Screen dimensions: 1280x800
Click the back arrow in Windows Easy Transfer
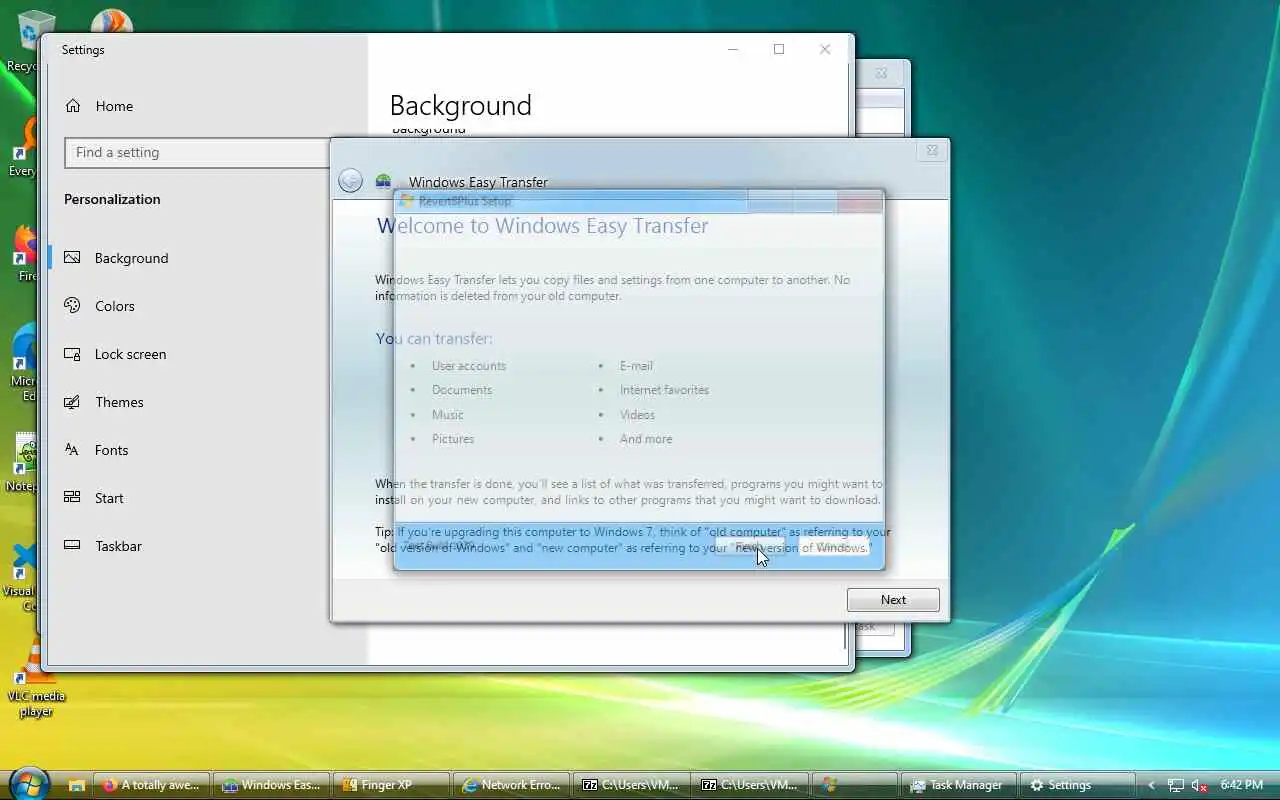tap(350, 180)
